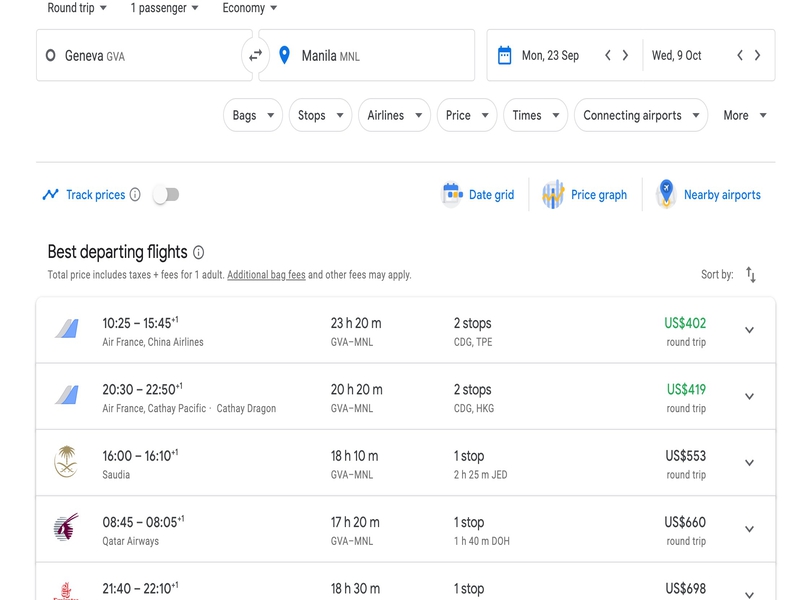
Task: Open the Economy class dropdown
Action: 249,8
